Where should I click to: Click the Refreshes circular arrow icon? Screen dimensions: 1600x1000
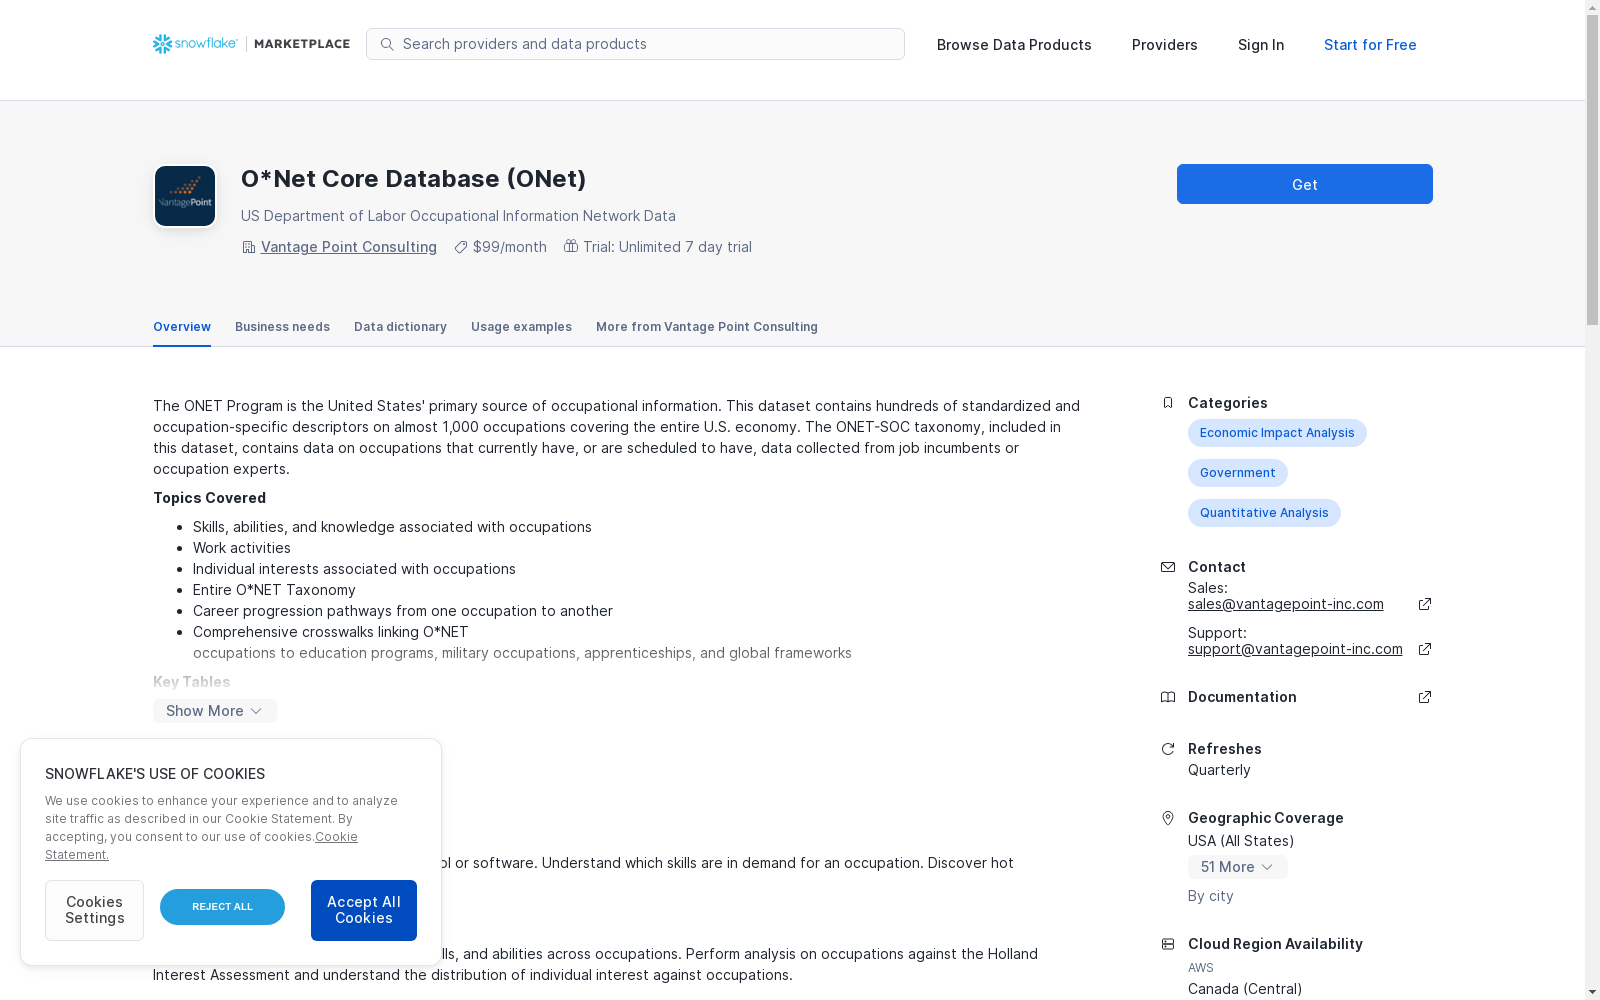pyautogui.click(x=1167, y=749)
